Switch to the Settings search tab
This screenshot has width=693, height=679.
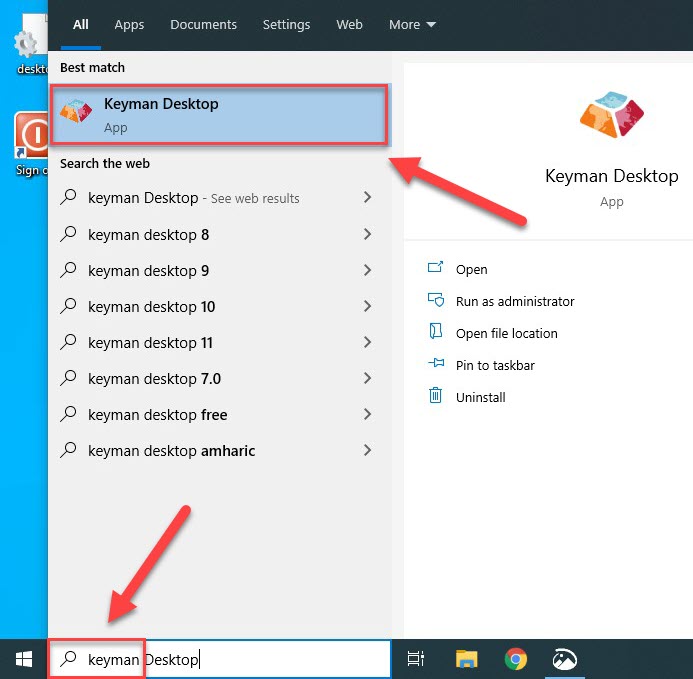[286, 24]
